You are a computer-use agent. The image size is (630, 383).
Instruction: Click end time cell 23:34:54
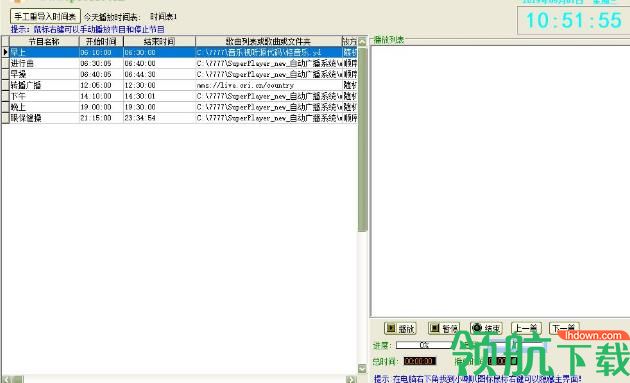159,118
